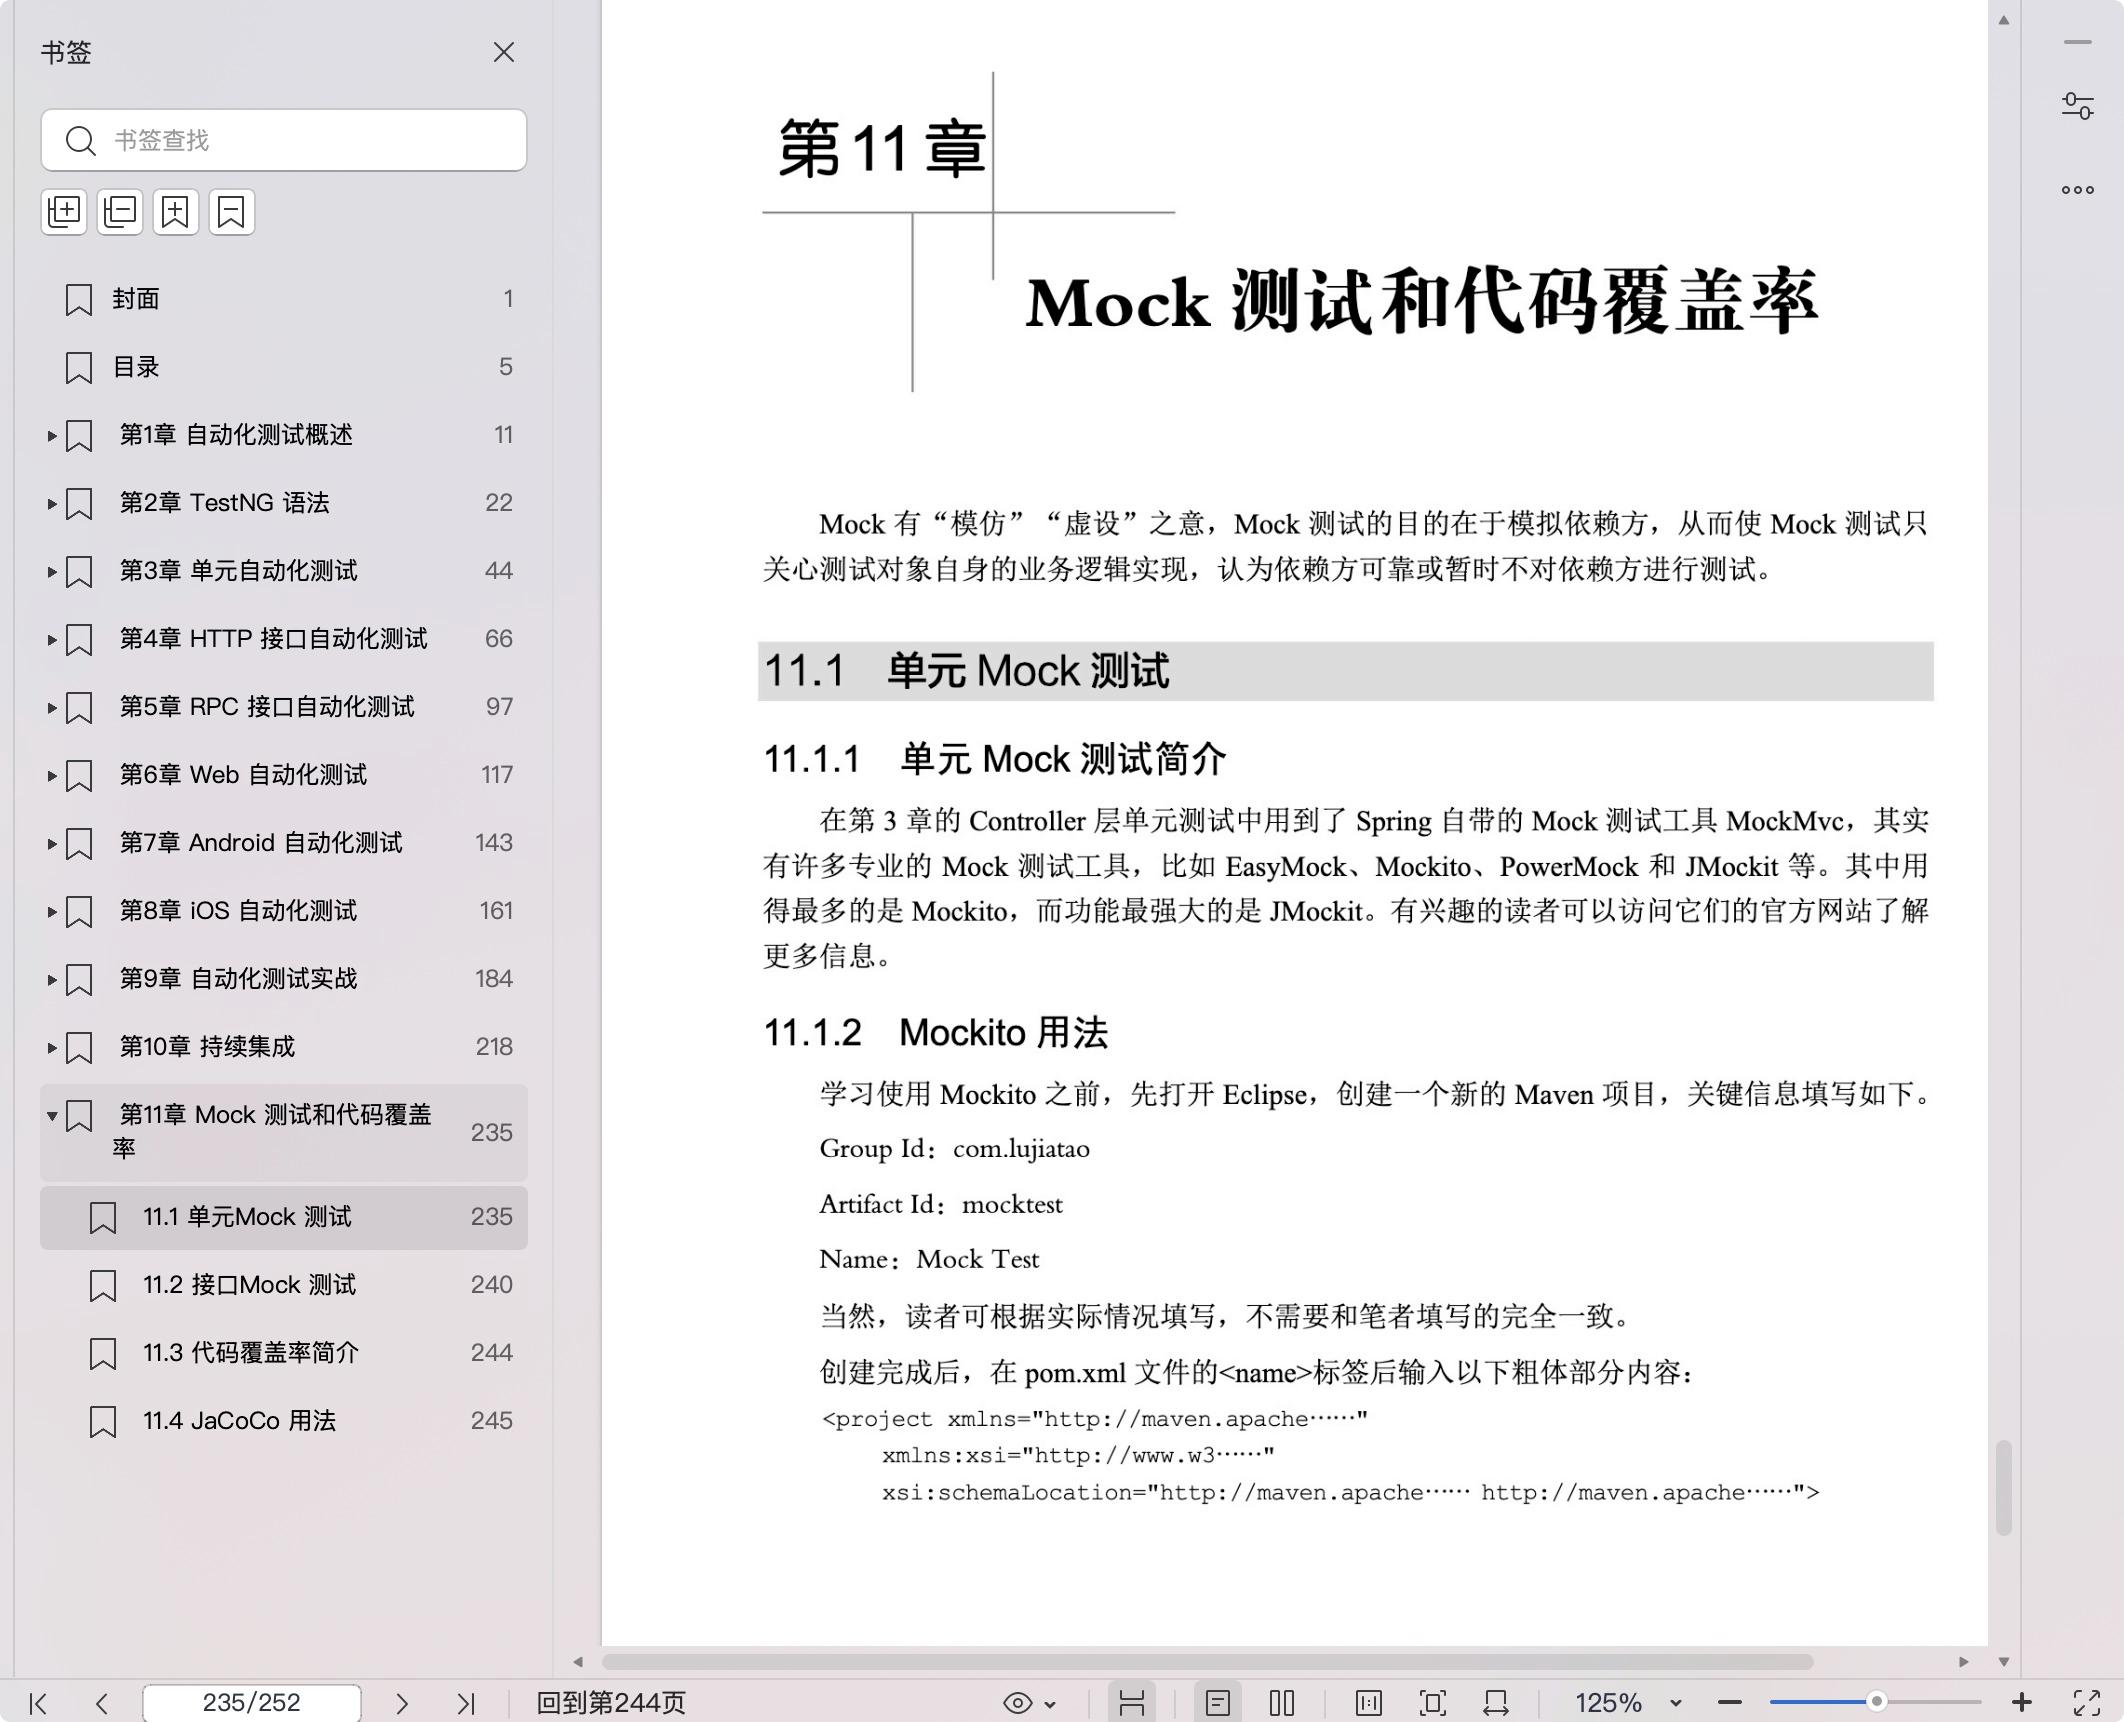Expand 第10章 持续集成 bookmark
Viewport: 2124px width, 1722px height.
coord(52,1048)
